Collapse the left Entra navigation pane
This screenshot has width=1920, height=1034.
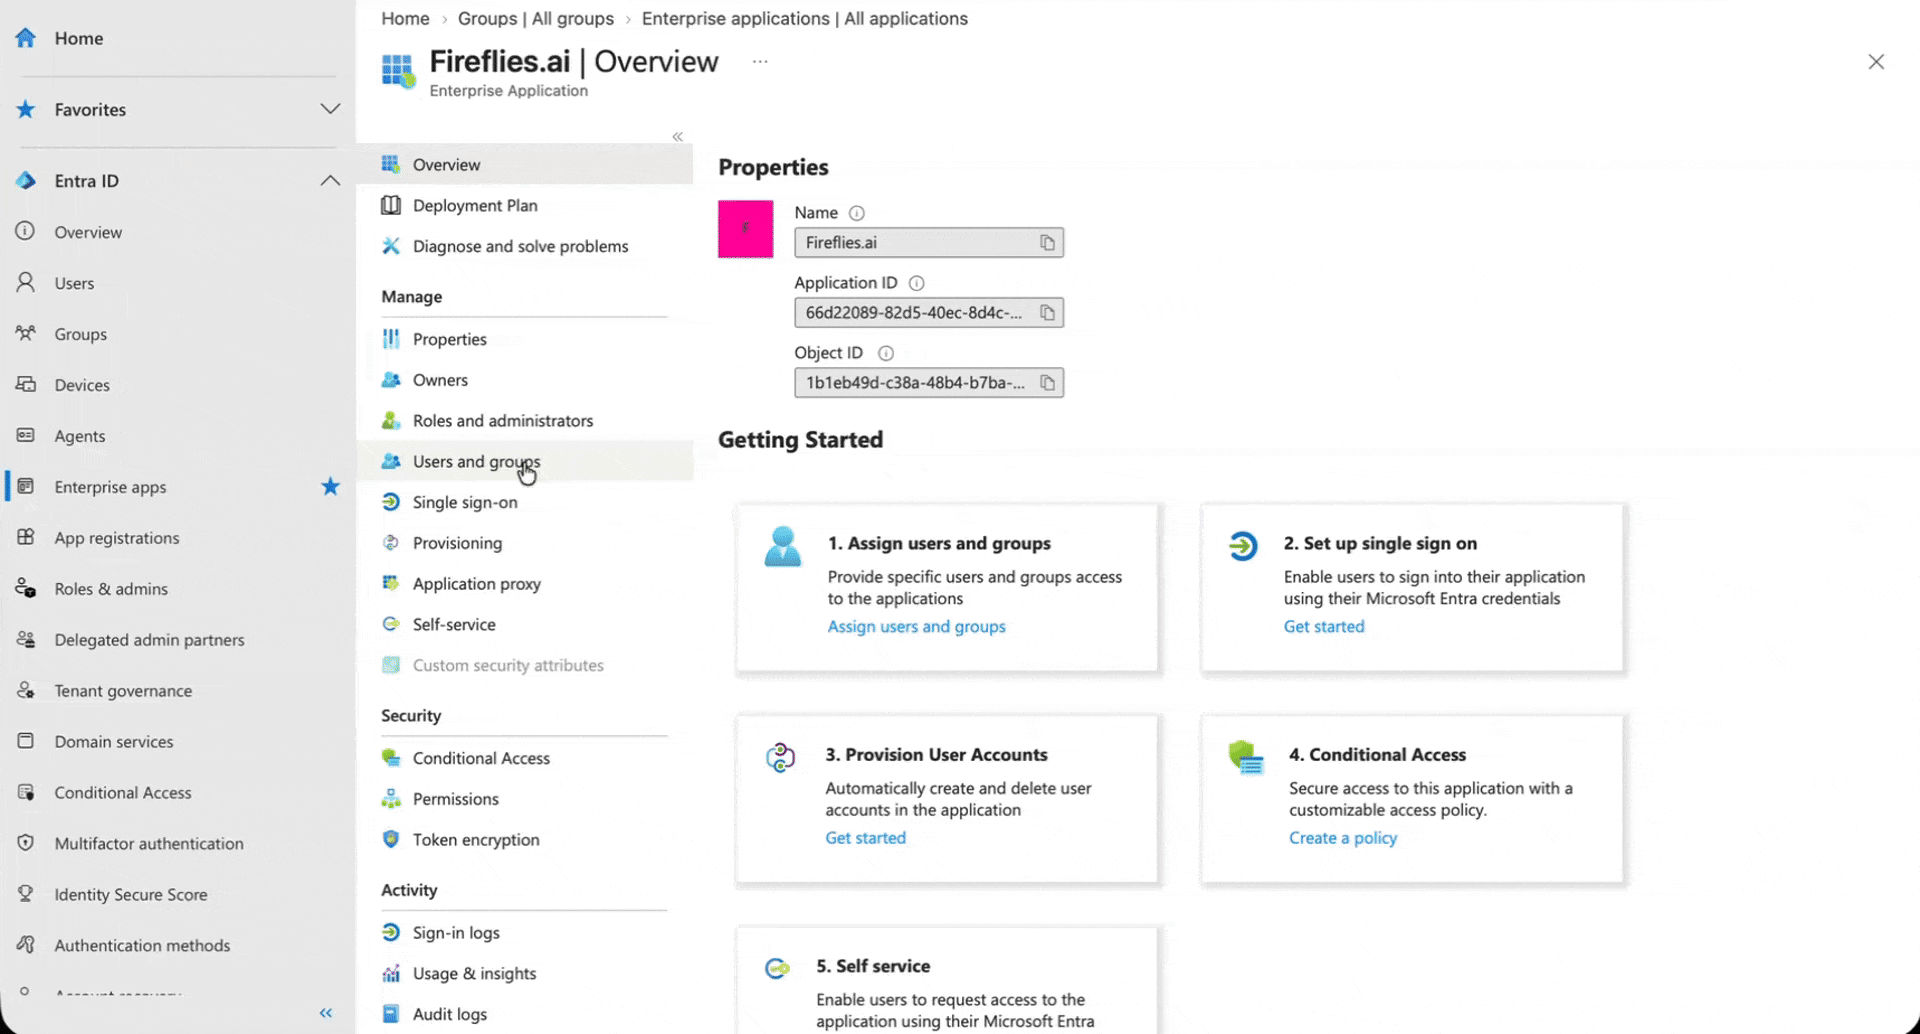point(326,1013)
